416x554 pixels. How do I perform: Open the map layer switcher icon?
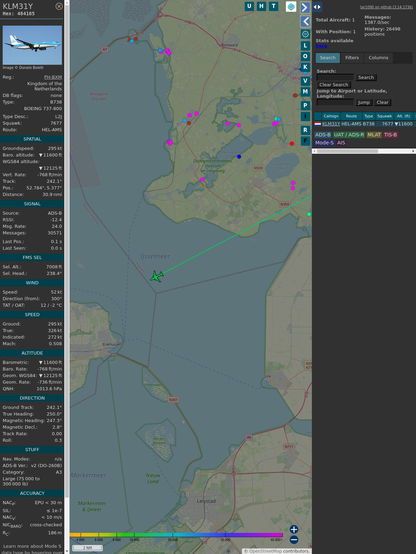(x=291, y=6)
